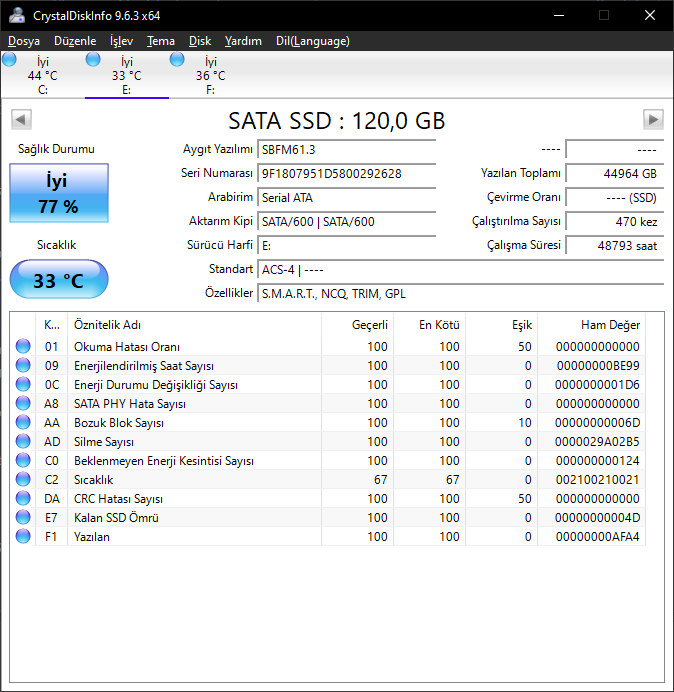Click the Öznitelik Adı column header
The image size is (674, 692).
(194, 325)
